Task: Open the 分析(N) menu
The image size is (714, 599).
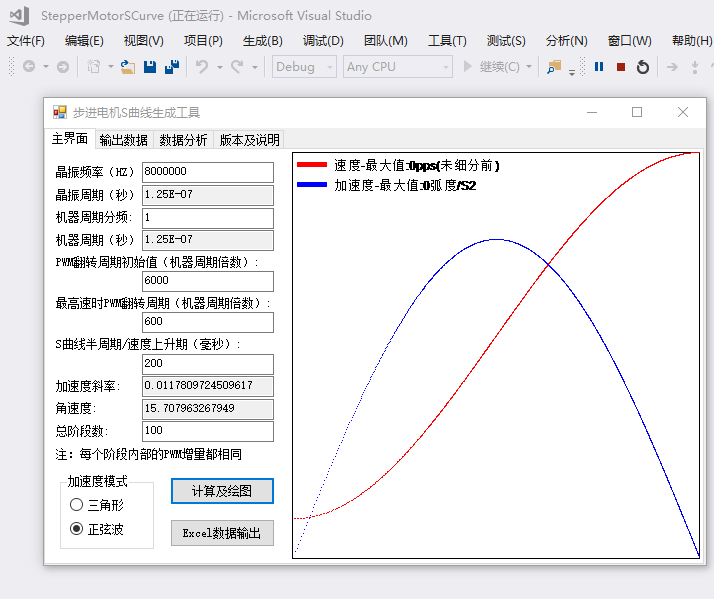Action: 566,41
